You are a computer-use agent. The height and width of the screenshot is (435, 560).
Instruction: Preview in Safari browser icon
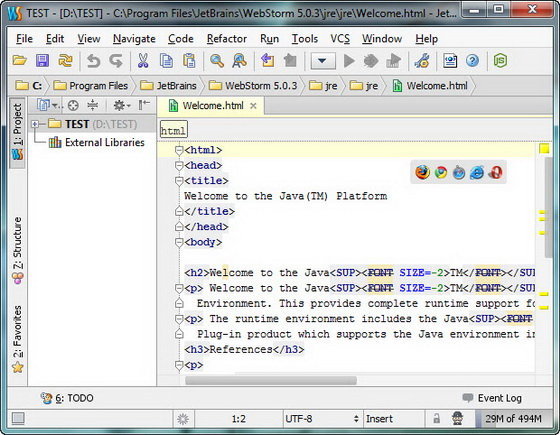click(459, 173)
